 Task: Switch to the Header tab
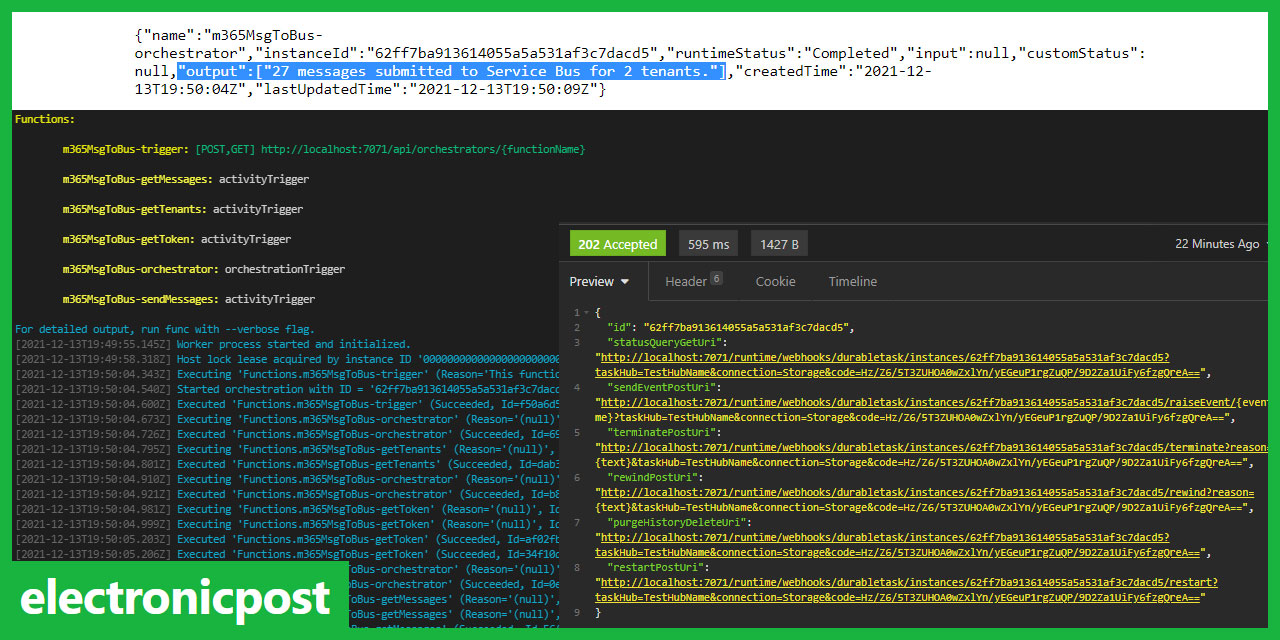[687, 281]
